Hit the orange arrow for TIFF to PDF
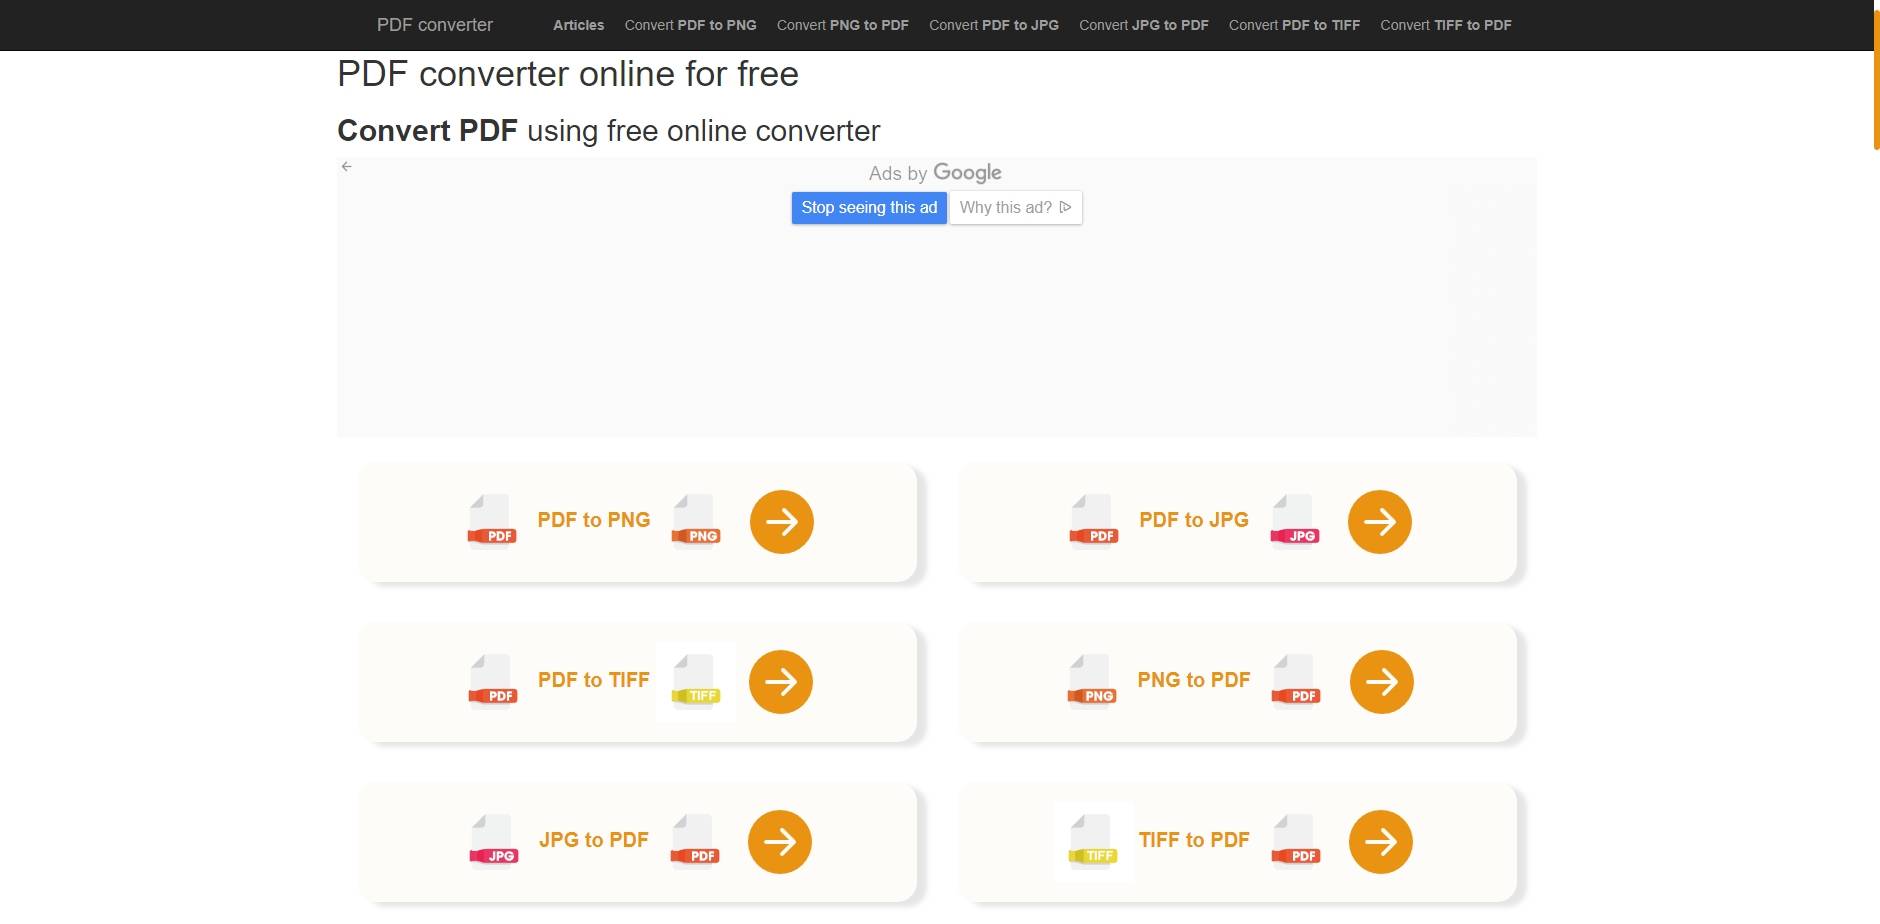 click(x=1380, y=842)
